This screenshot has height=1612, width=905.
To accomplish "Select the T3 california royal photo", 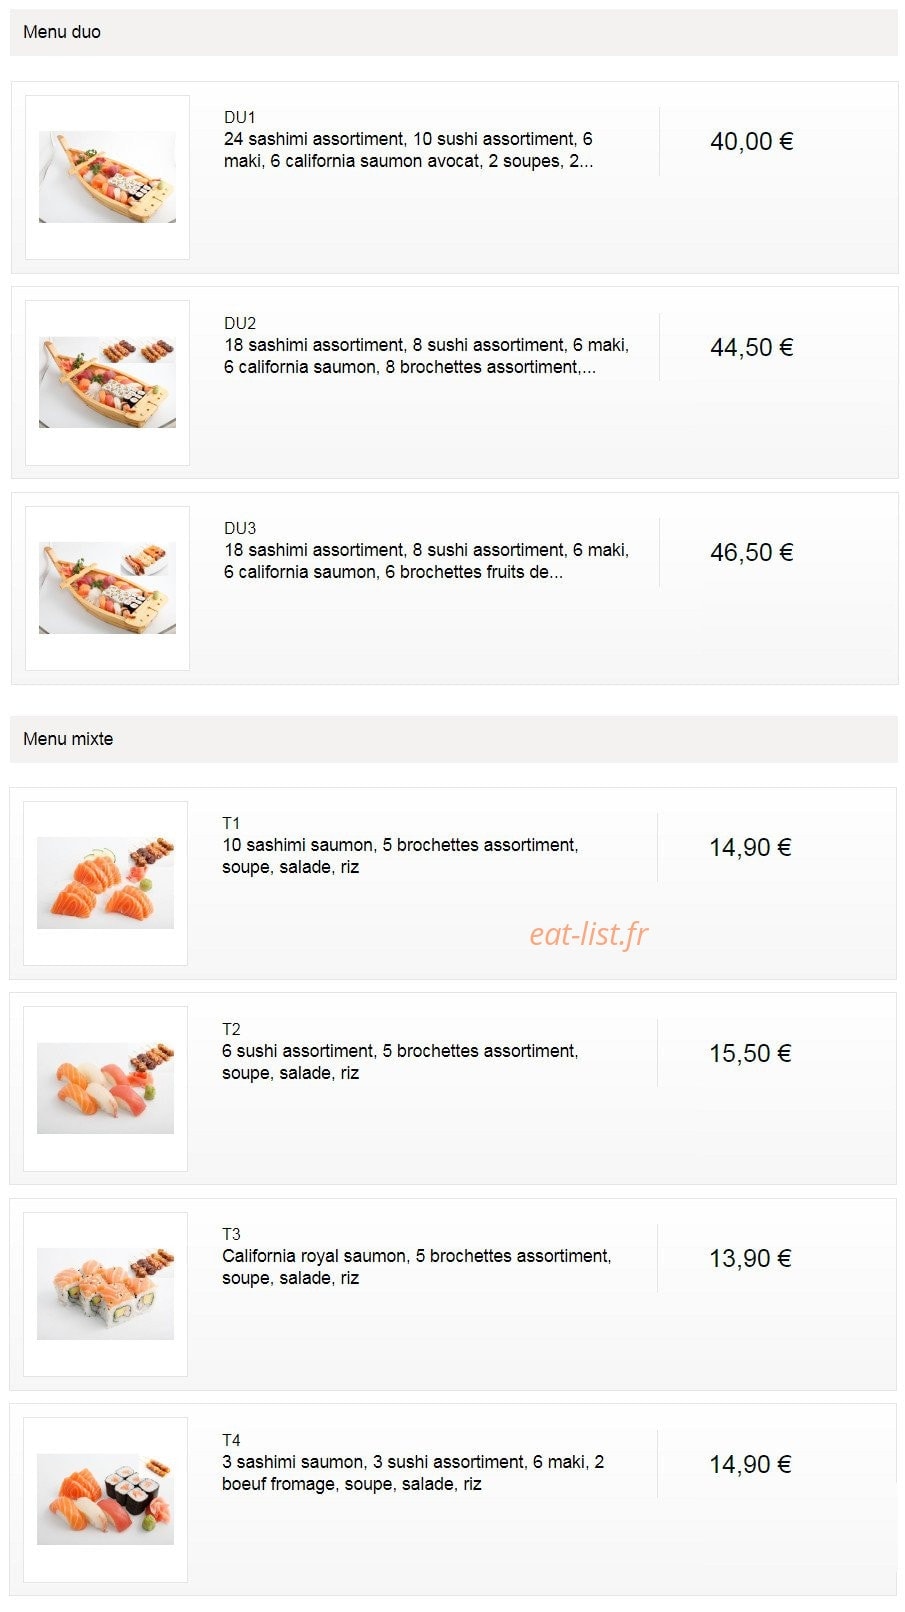I will (x=105, y=1294).
